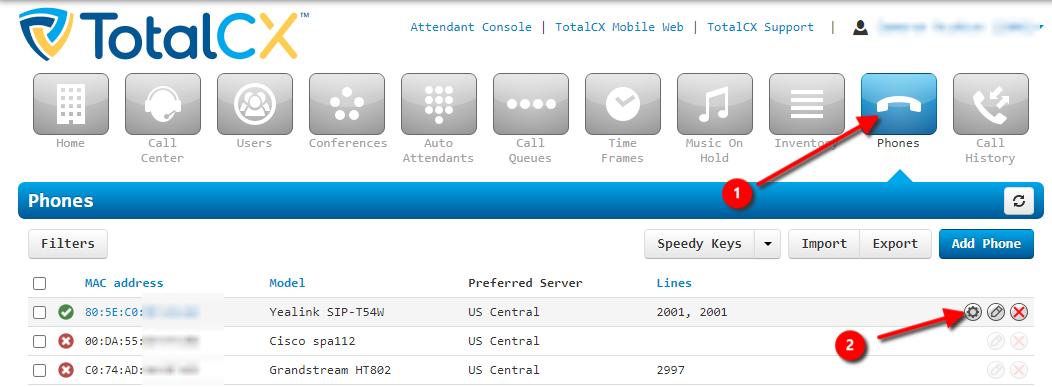This screenshot has width=1052, height=387.
Task: Open the Call Queues dots icon
Action: pos(531,105)
